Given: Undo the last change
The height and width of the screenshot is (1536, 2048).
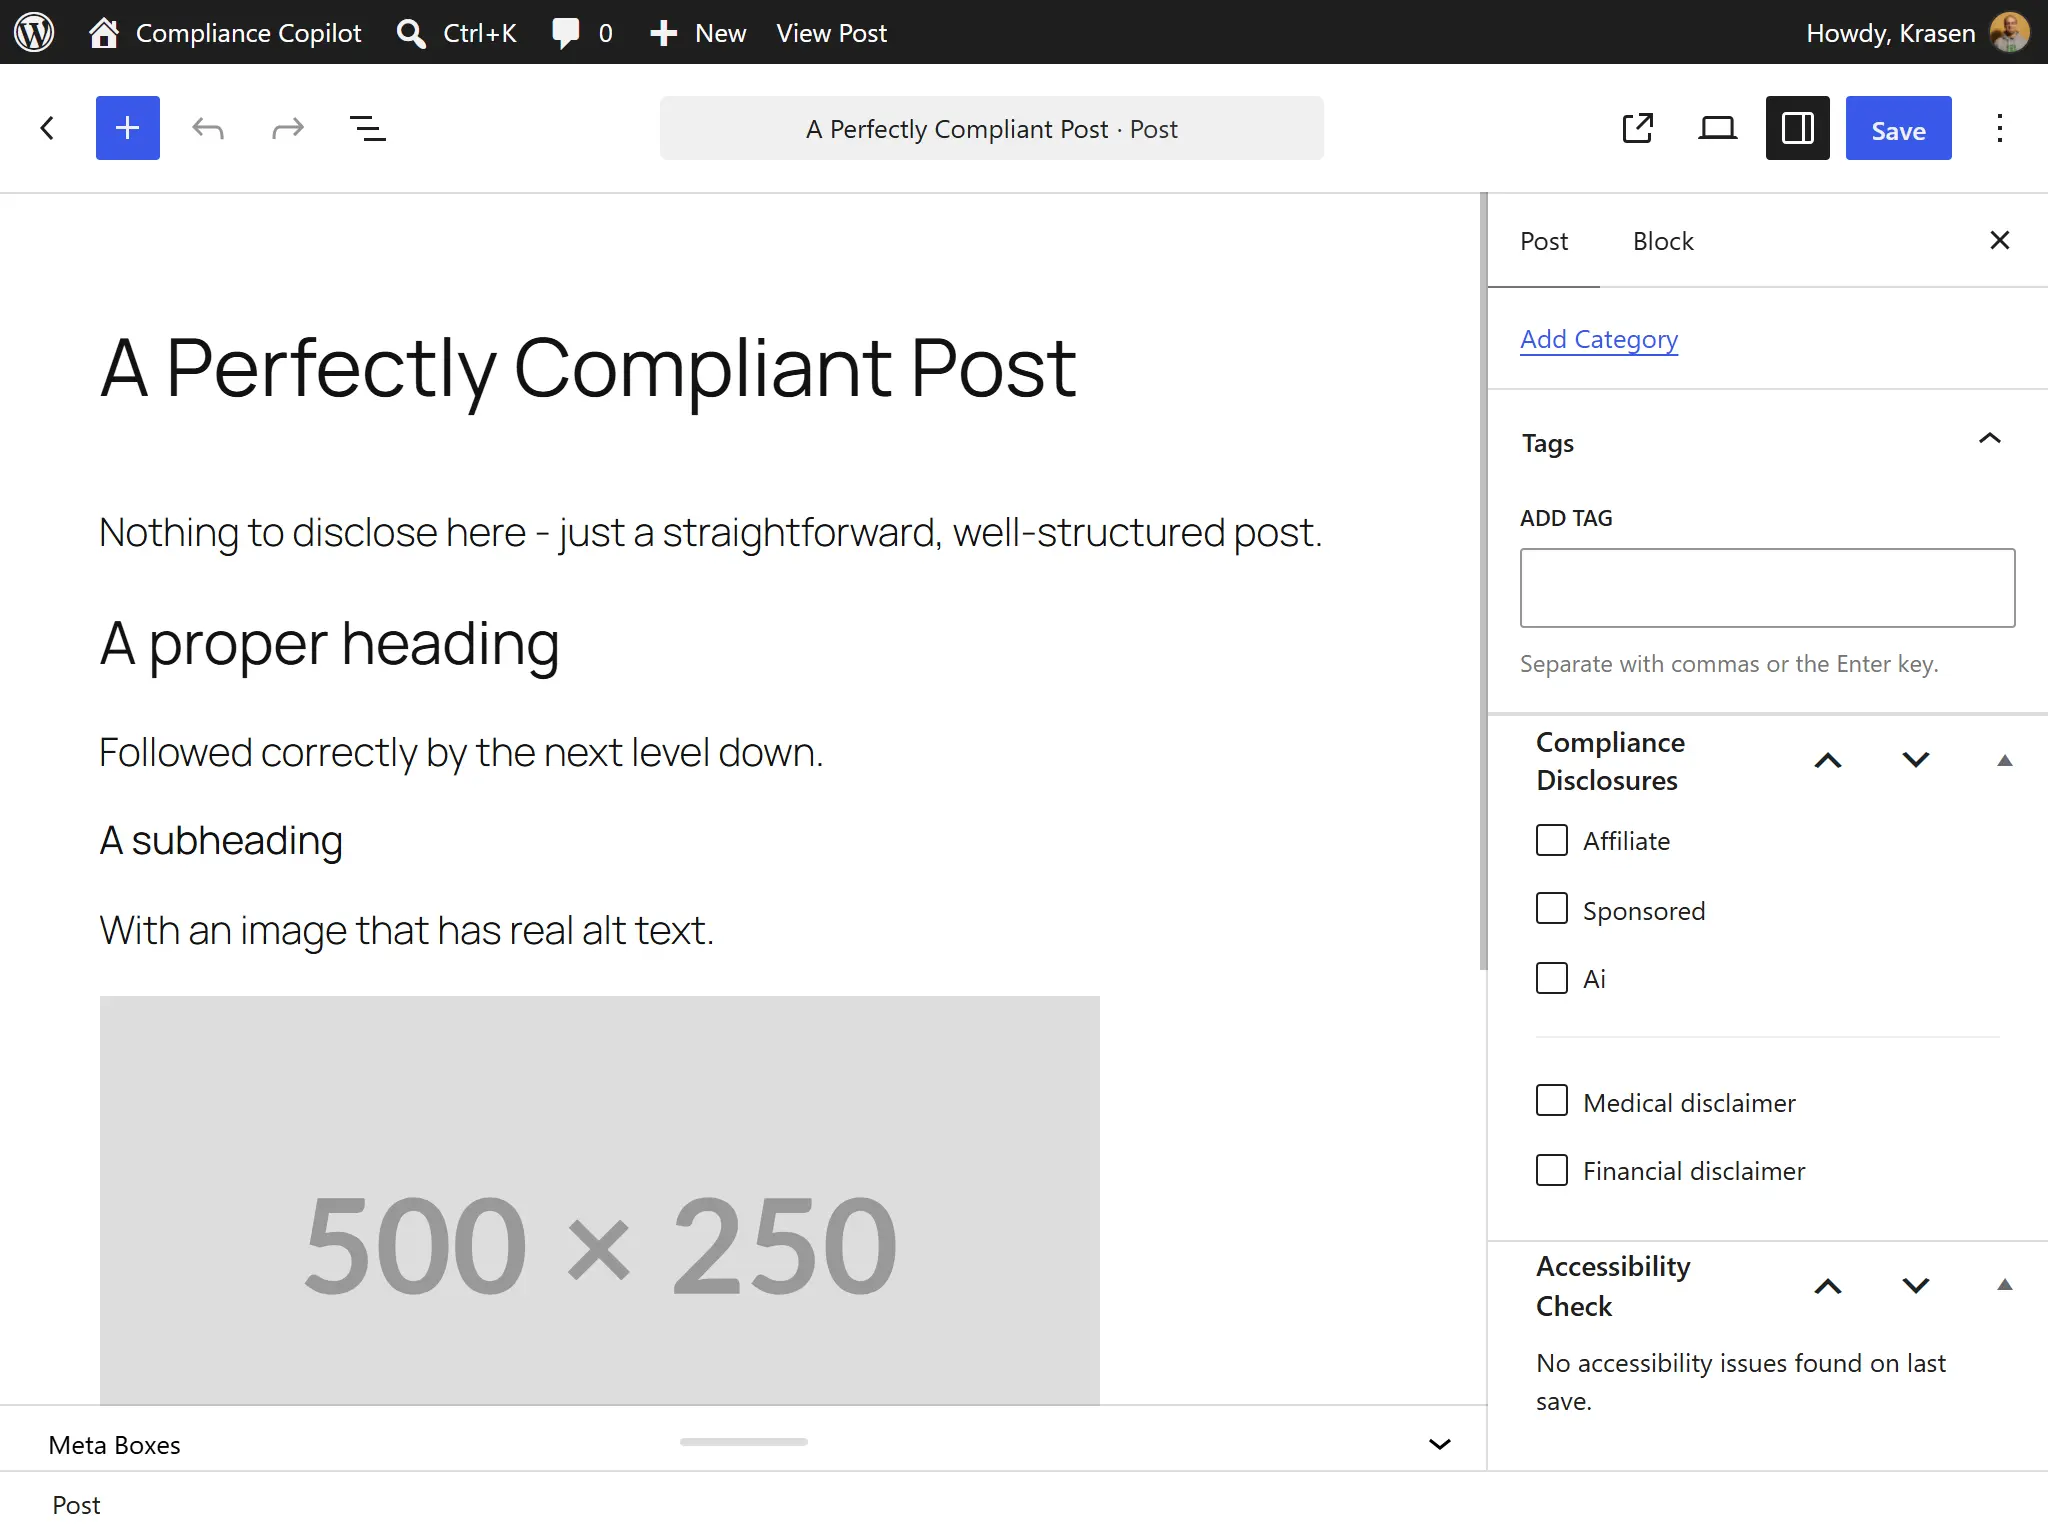Looking at the screenshot, I should (207, 128).
